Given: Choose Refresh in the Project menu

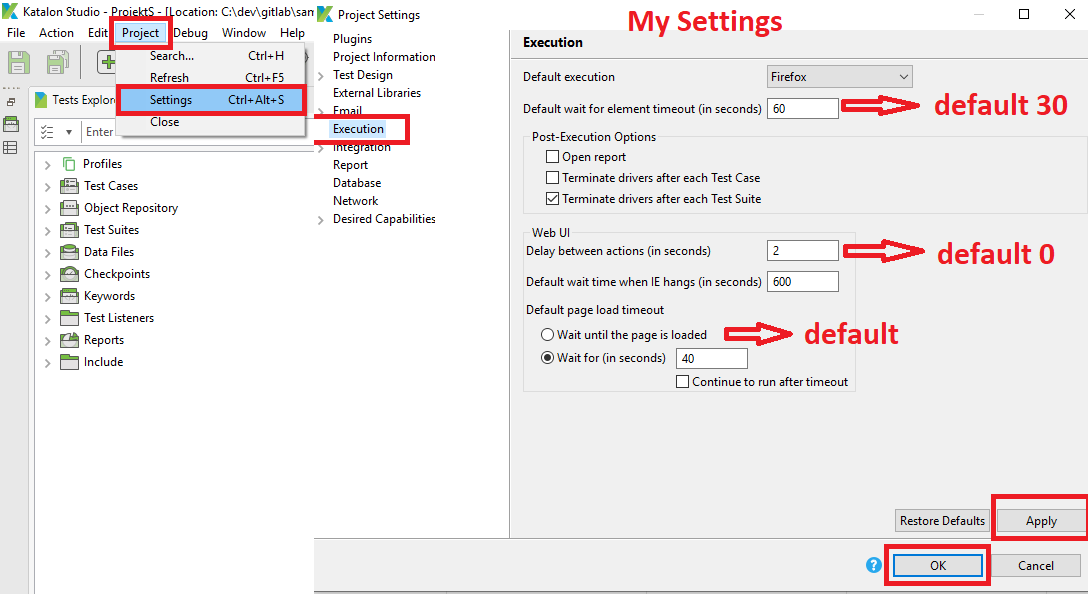Looking at the screenshot, I should [210, 78].
